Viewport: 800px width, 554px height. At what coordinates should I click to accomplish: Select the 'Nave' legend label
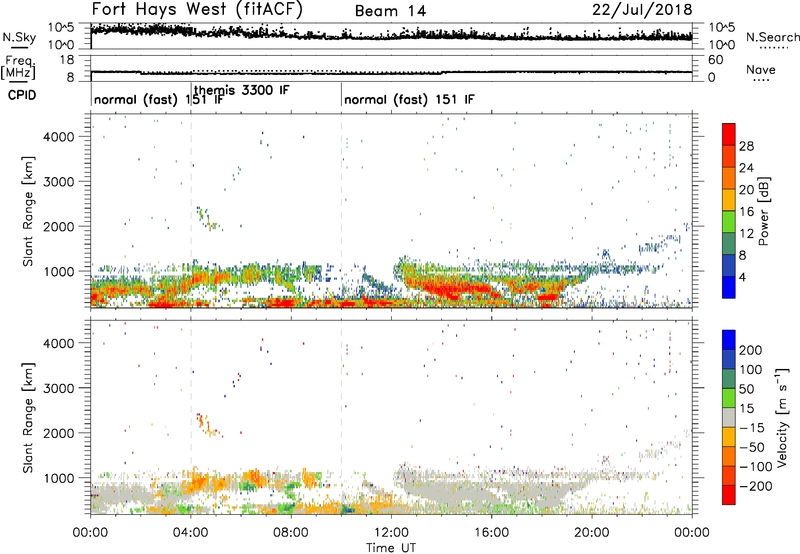[x=760, y=69]
